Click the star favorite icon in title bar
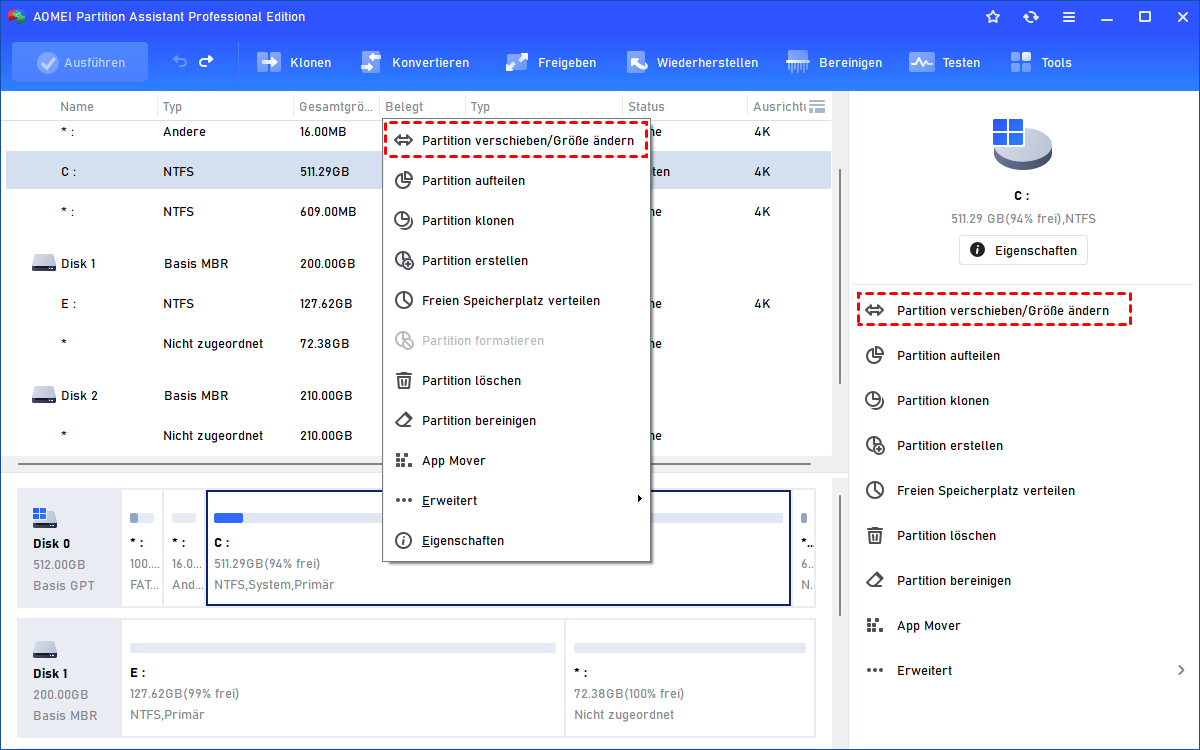 (x=993, y=17)
